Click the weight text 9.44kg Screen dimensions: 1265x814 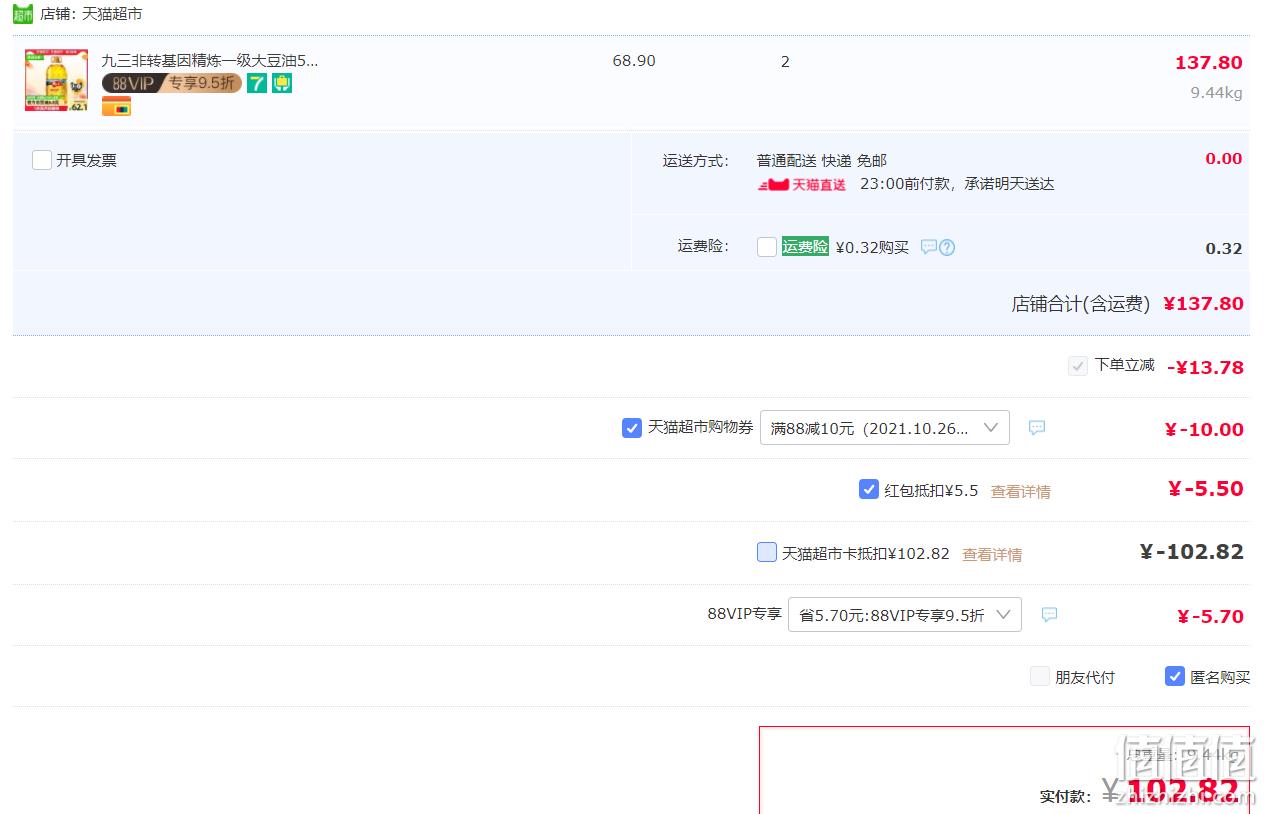coord(1216,93)
